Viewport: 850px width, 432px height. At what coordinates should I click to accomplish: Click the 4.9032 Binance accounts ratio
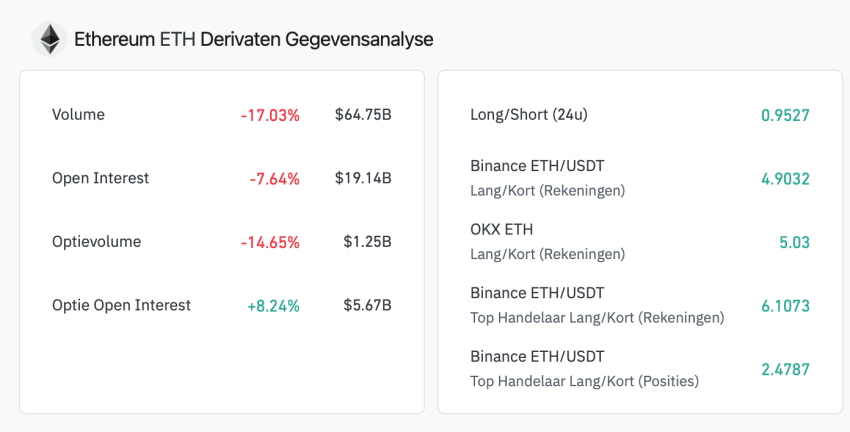[x=785, y=179]
